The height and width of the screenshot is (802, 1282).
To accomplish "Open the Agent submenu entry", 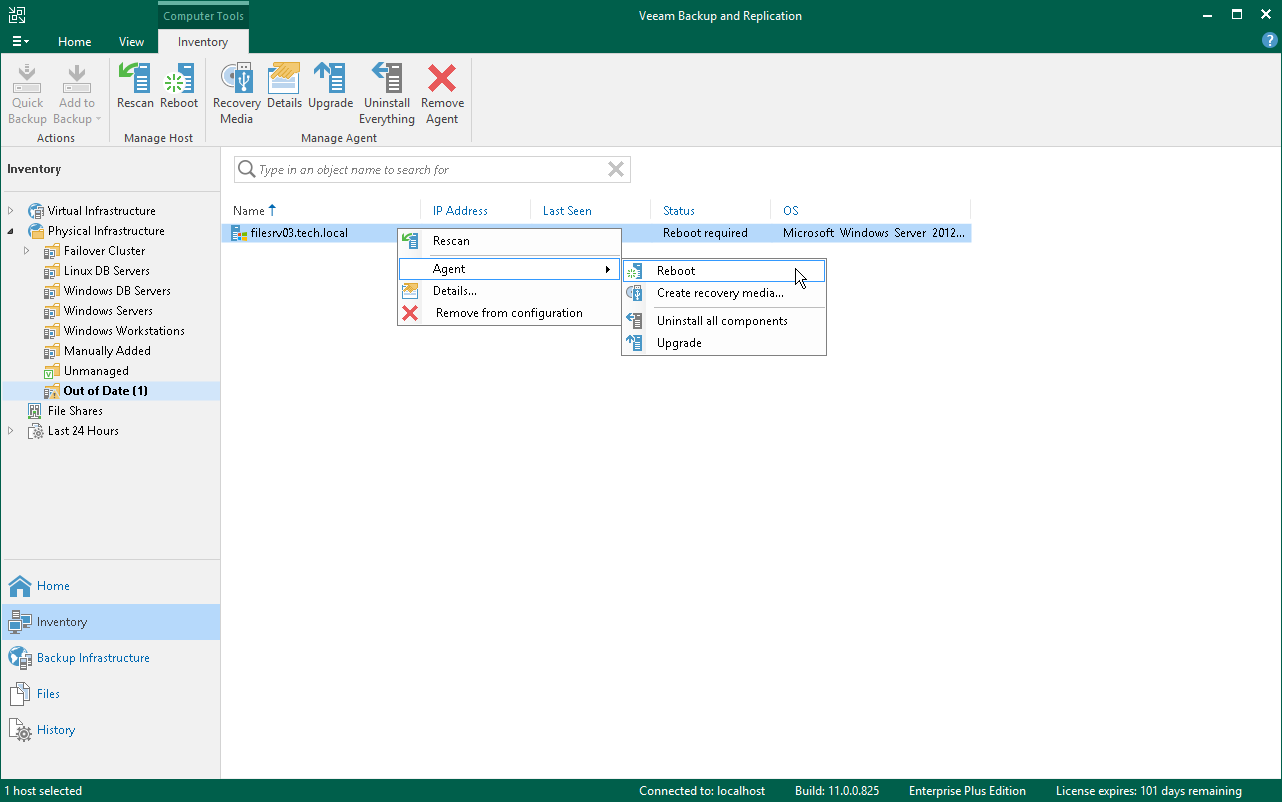I will tap(509, 269).
